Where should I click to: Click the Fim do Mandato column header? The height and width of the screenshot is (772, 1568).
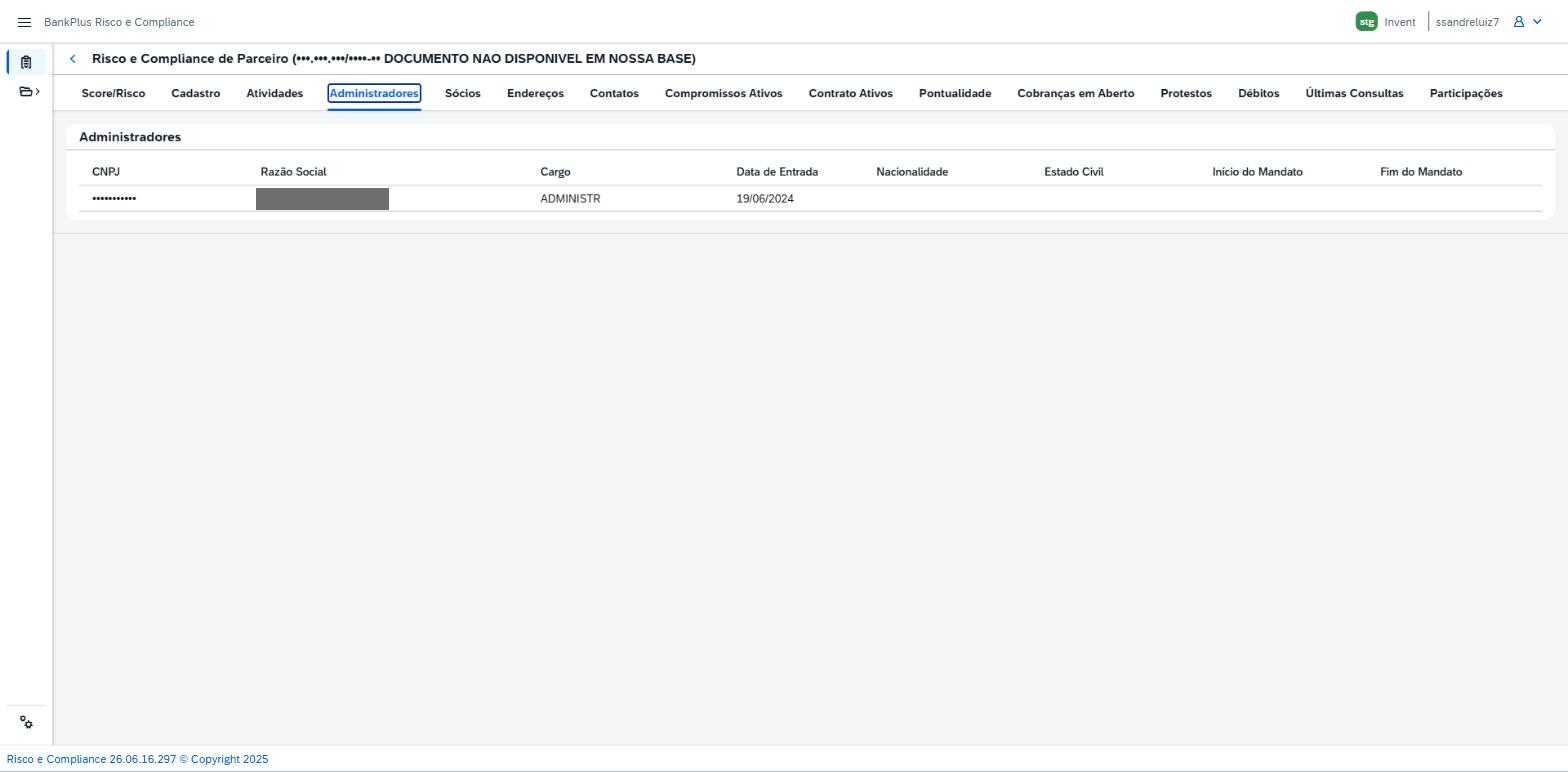[x=1421, y=172]
